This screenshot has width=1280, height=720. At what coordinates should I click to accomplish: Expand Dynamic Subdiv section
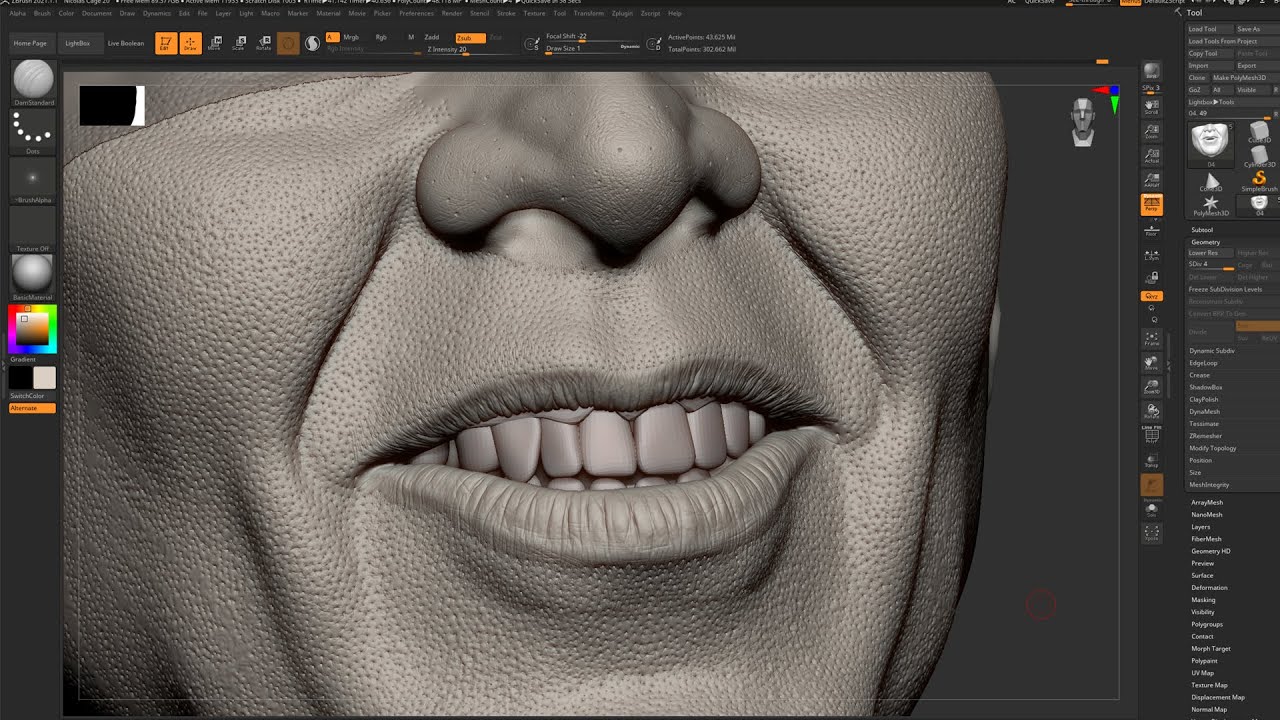(x=1212, y=351)
